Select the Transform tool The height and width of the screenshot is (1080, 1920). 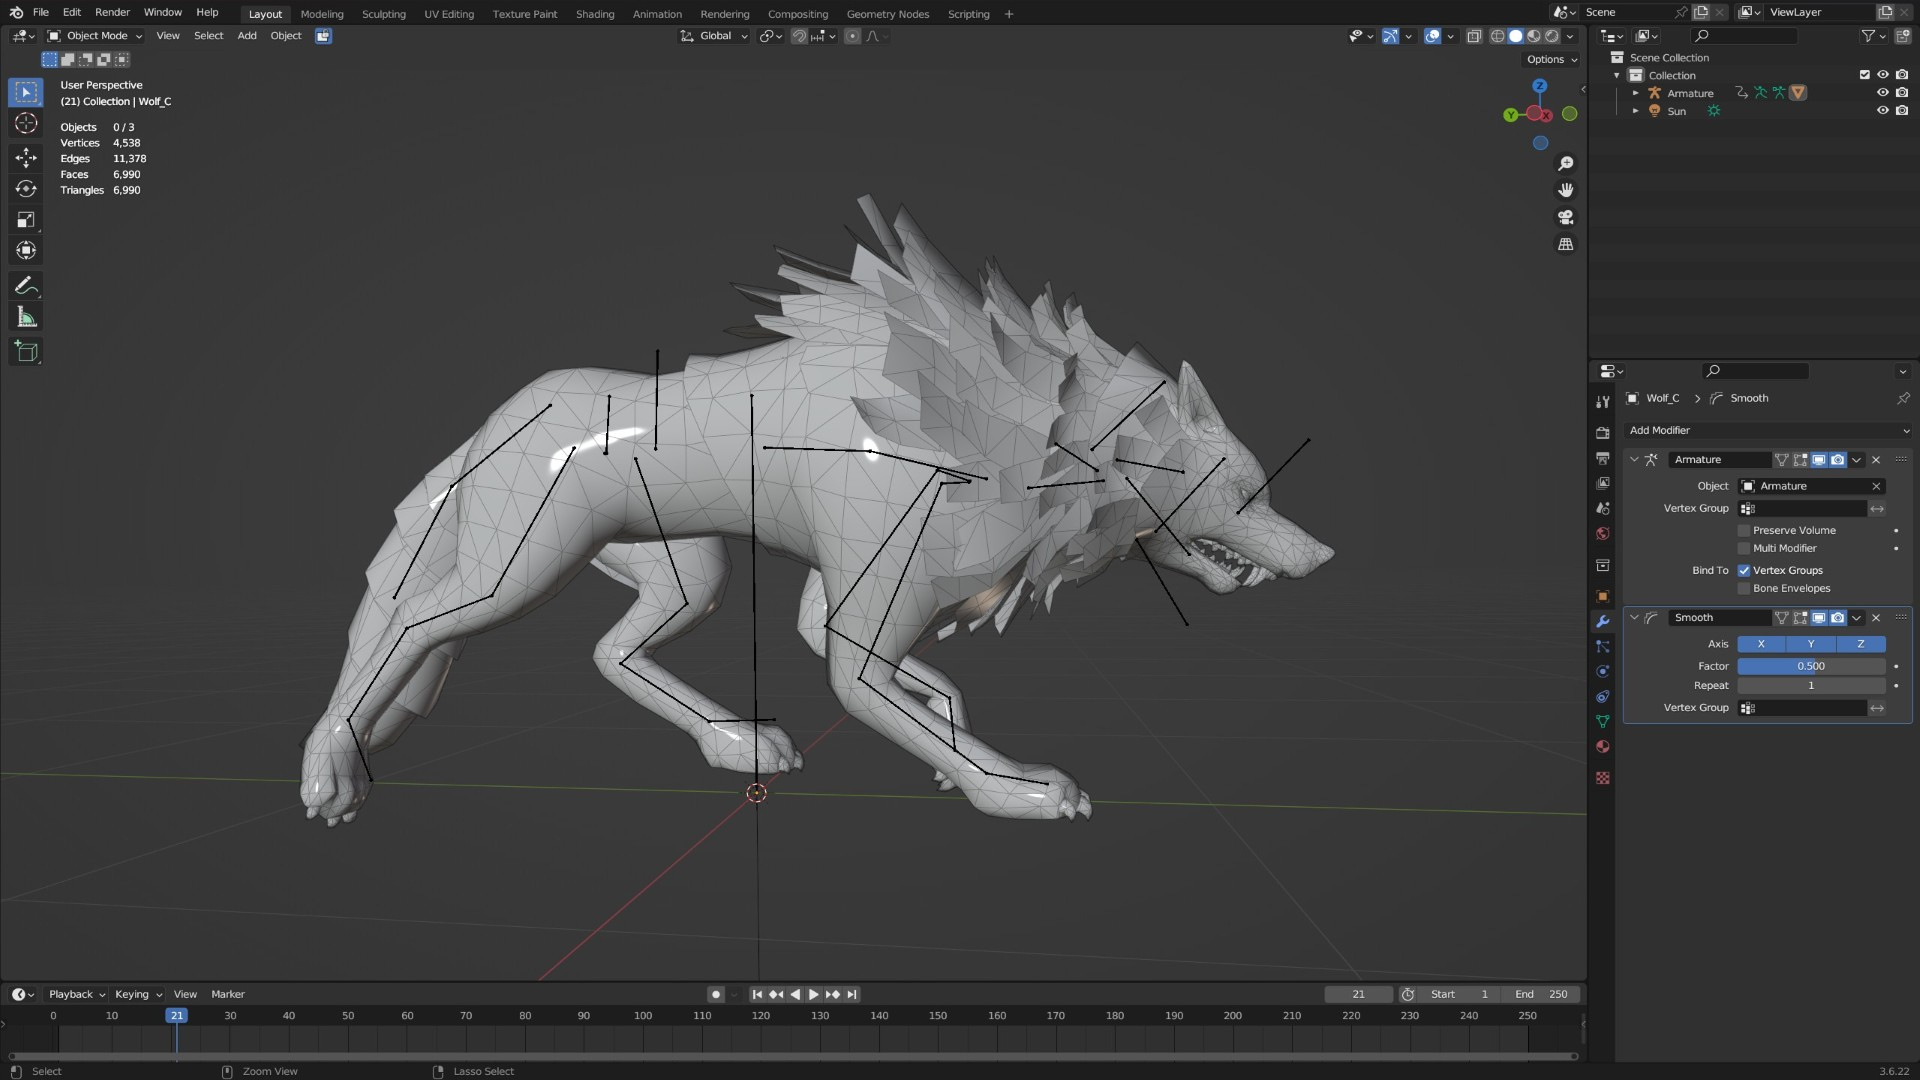pos(26,251)
